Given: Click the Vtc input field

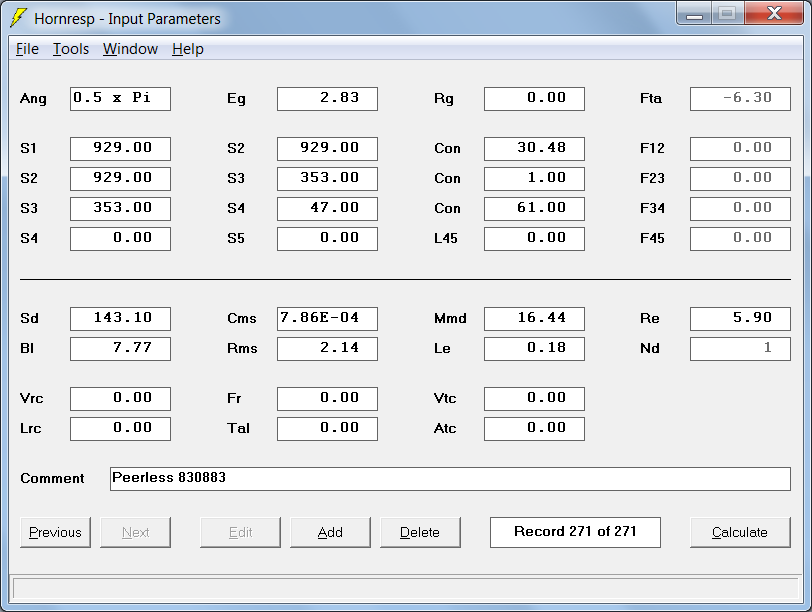Looking at the screenshot, I should (534, 399).
